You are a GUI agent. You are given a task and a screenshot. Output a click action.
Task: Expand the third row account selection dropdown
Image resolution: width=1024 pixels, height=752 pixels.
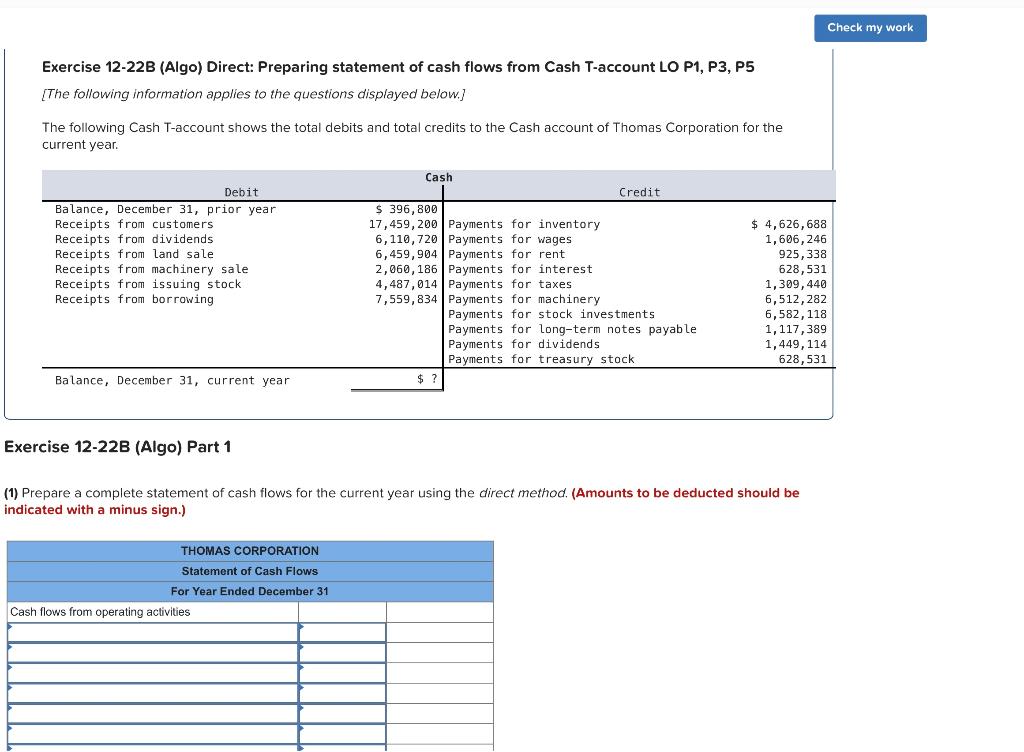pos(150,672)
